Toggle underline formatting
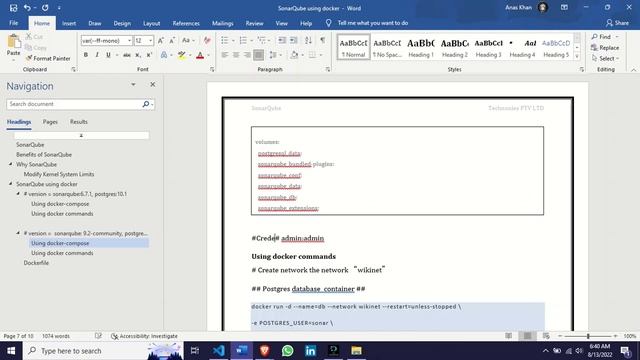 [x=108, y=55]
